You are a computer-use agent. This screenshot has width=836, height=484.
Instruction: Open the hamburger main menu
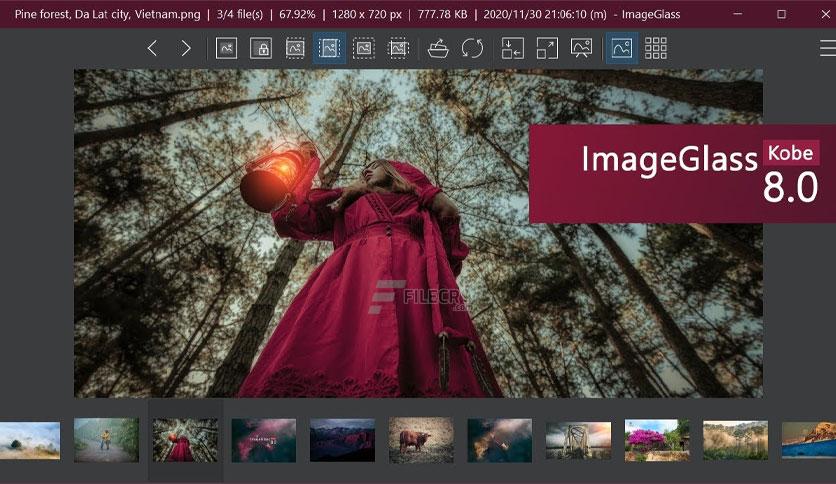coord(828,49)
